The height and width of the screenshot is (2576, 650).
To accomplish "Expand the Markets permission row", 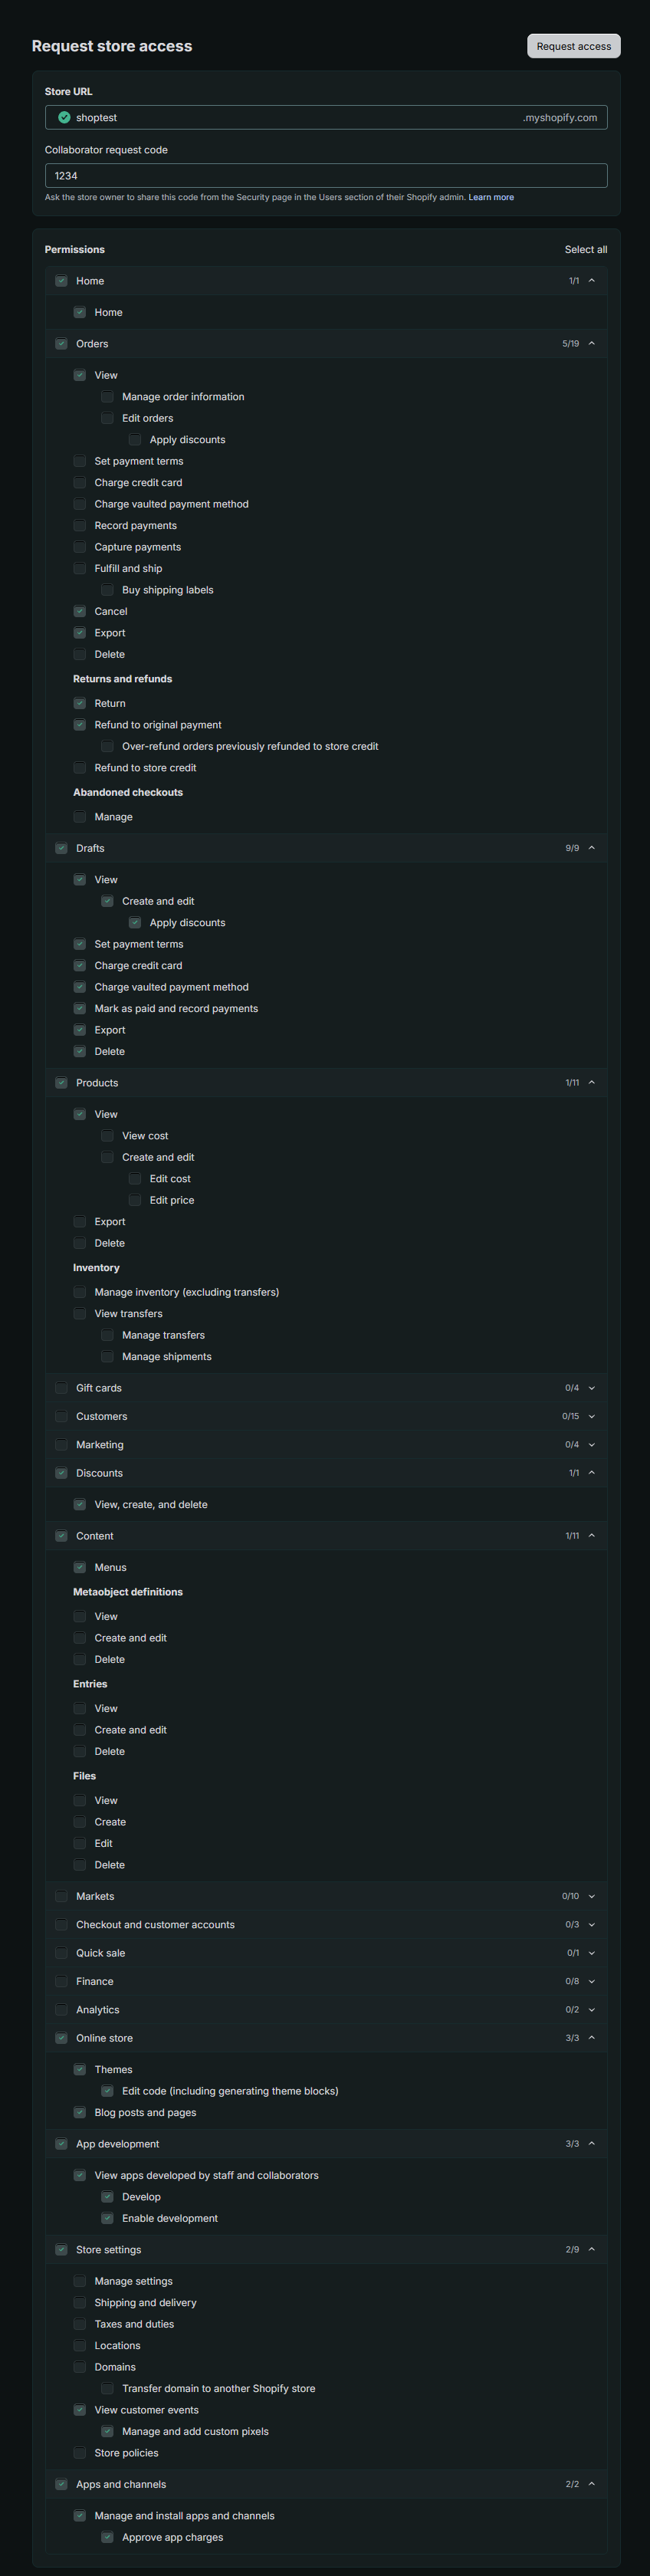I will 326,1896.
